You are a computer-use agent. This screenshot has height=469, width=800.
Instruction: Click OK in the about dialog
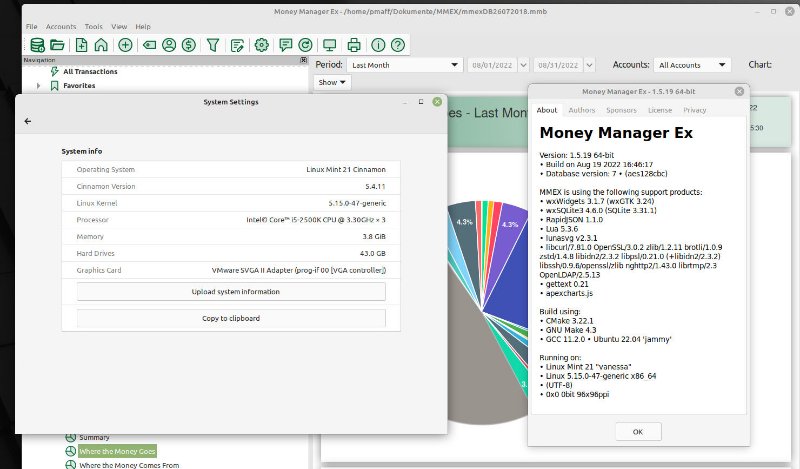pyautogui.click(x=638, y=432)
